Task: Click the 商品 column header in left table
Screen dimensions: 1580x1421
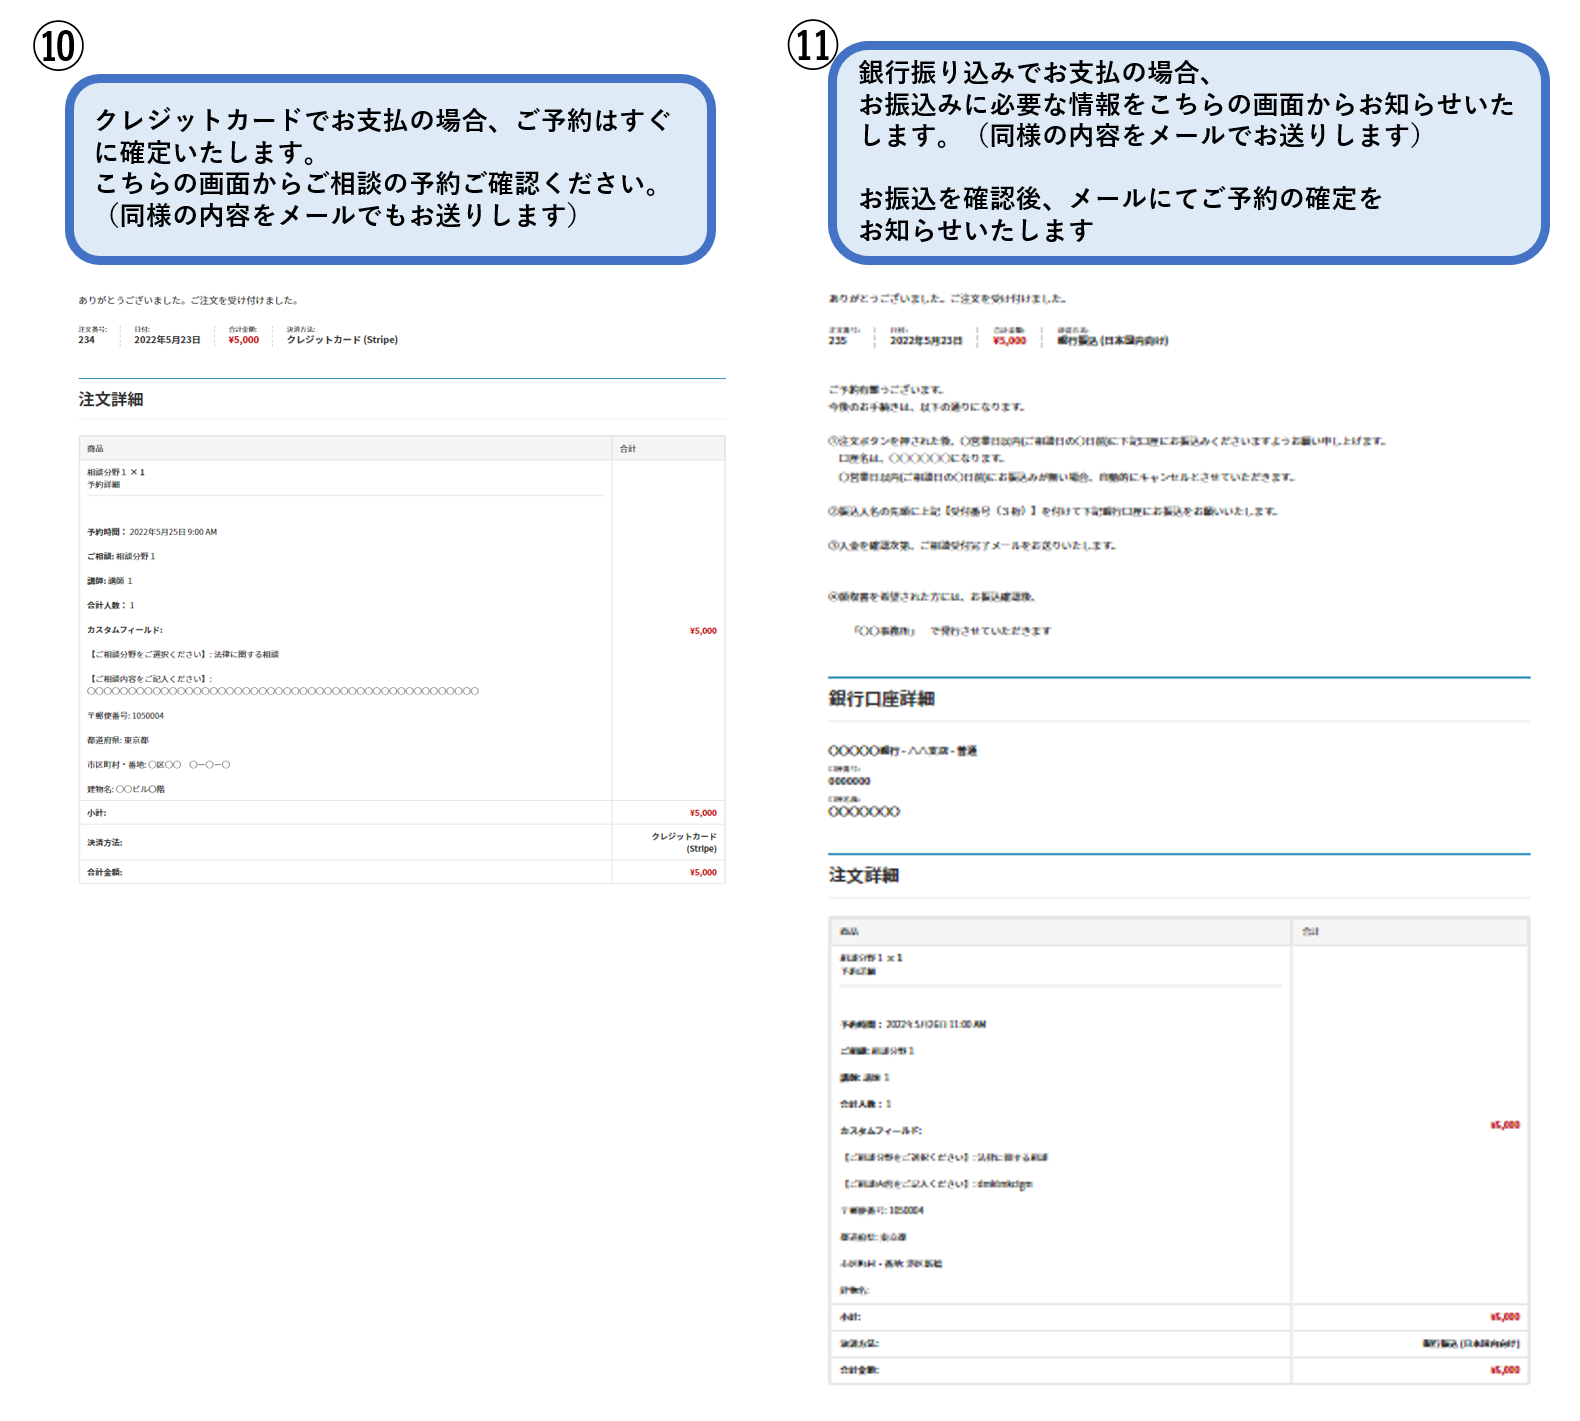Action: [95, 449]
